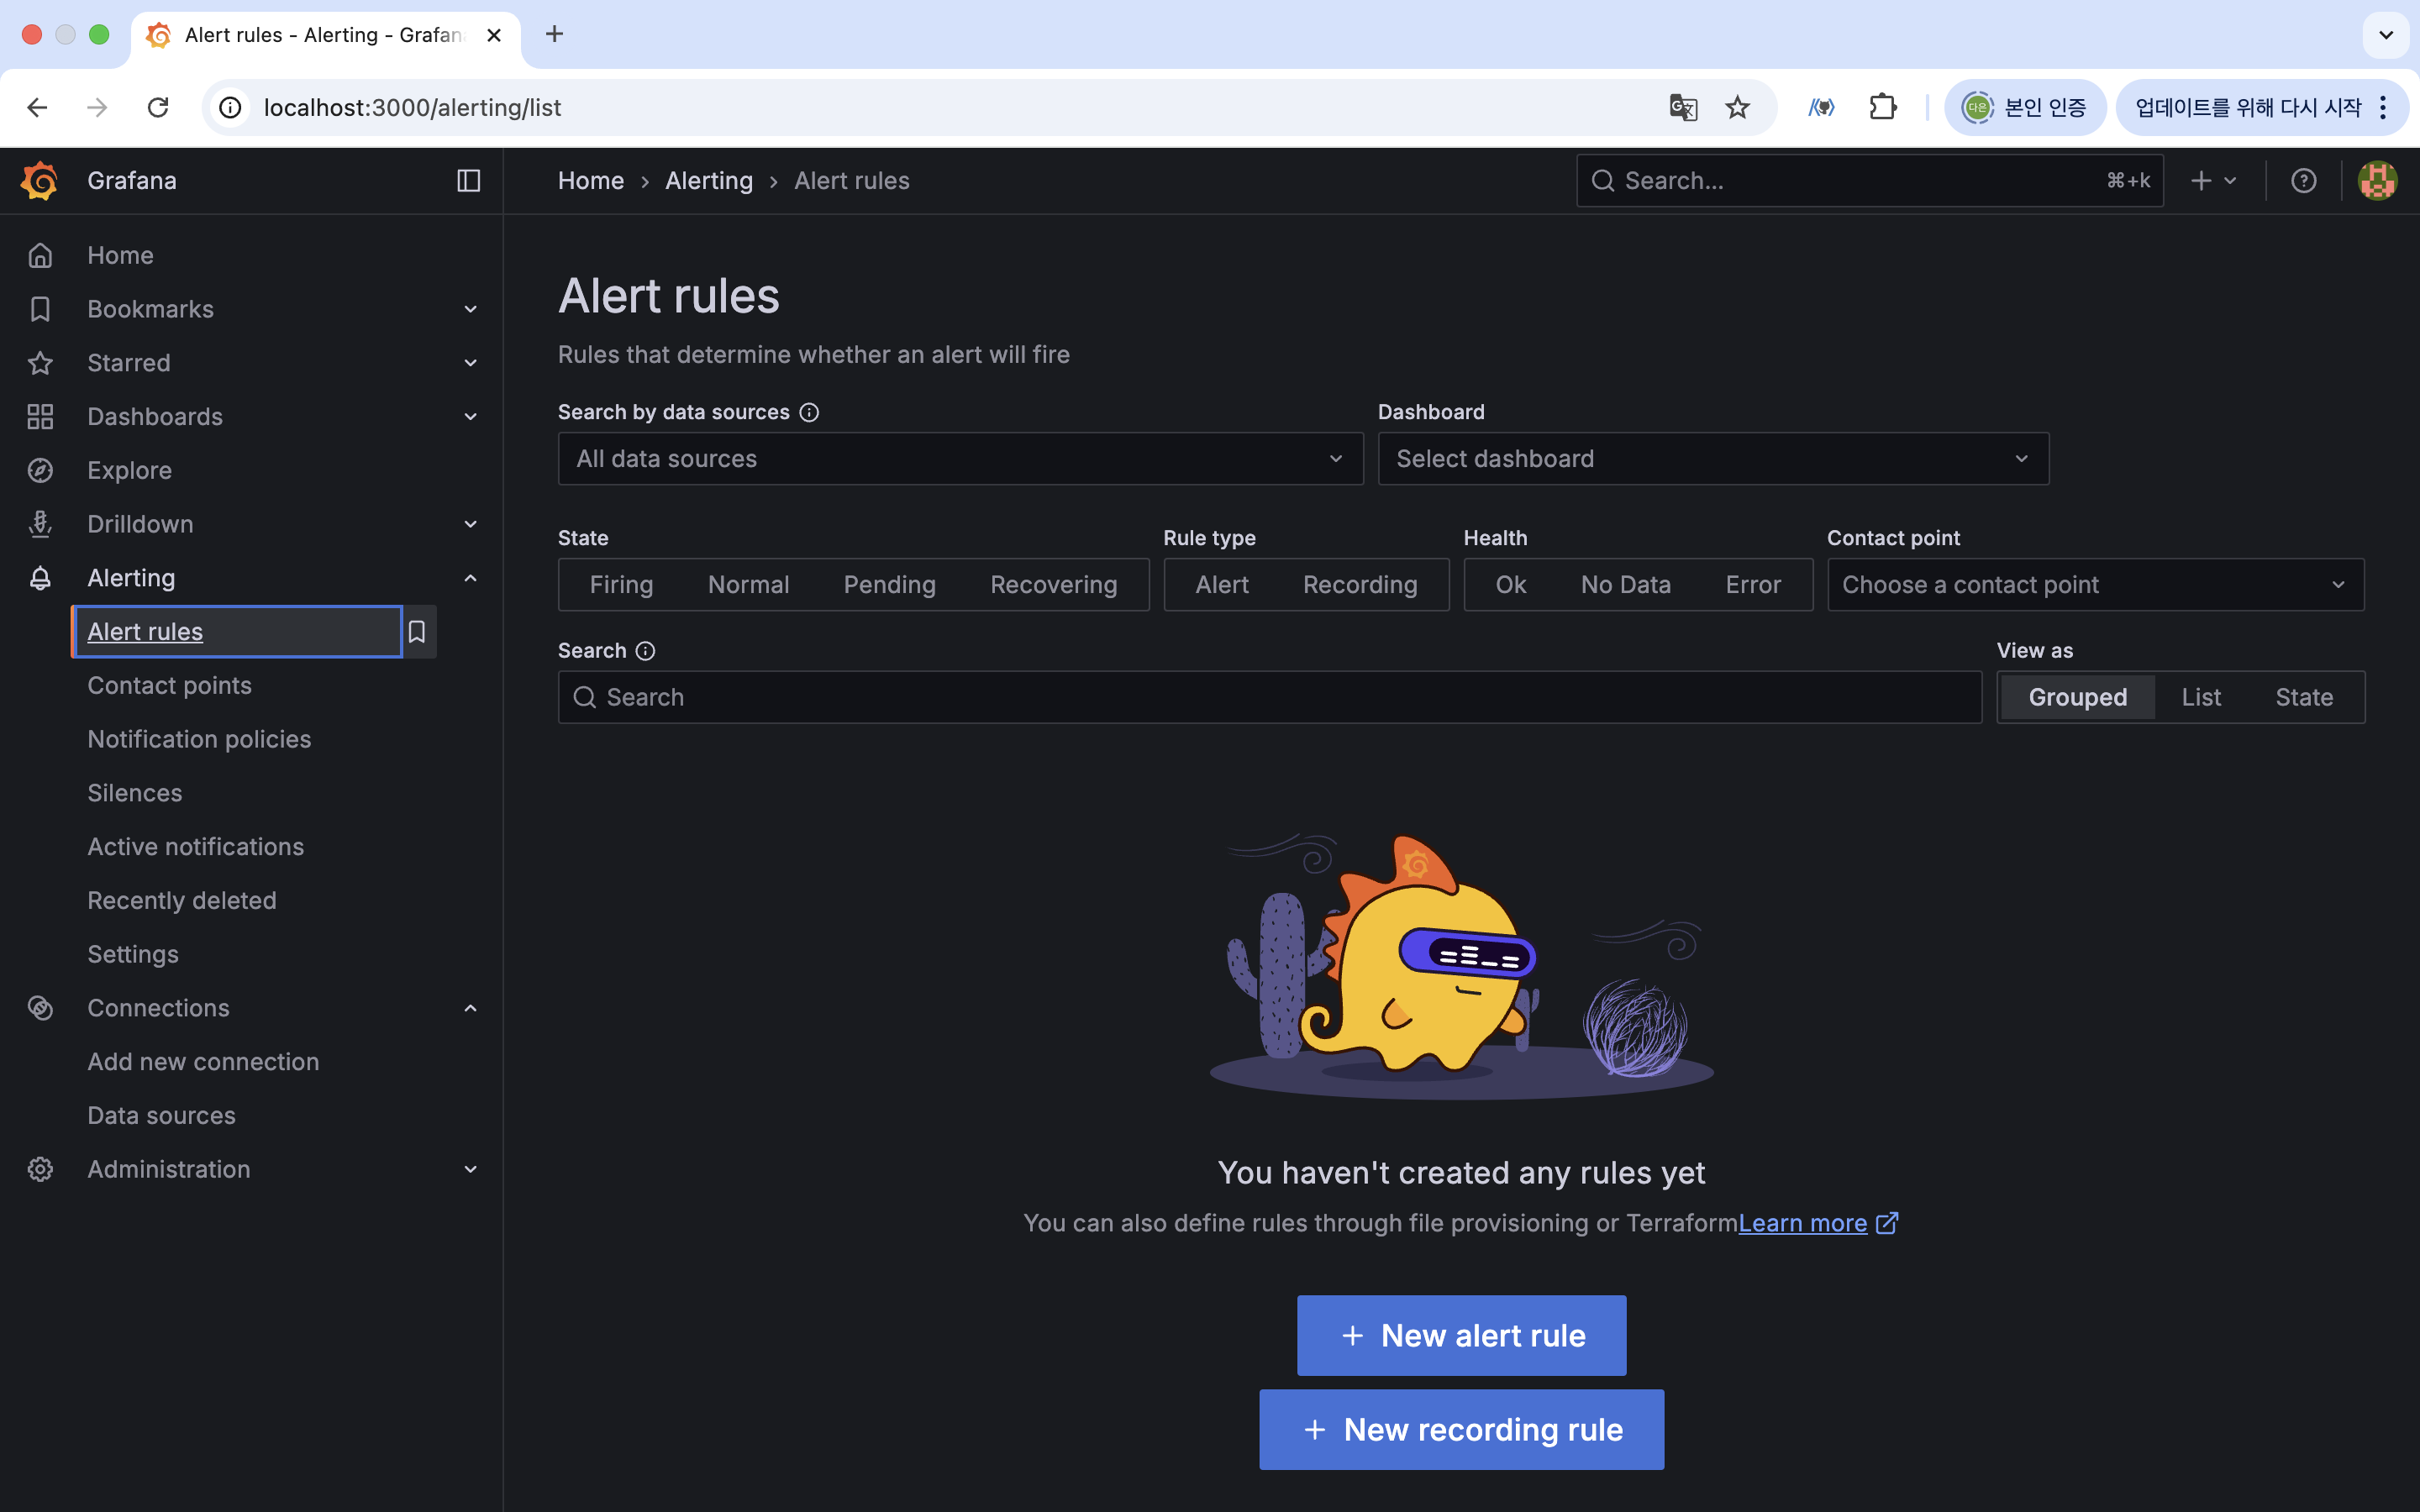Bookmark page with browser star icon
Viewport: 2420px width, 1512px height.
pos(1738,107)
